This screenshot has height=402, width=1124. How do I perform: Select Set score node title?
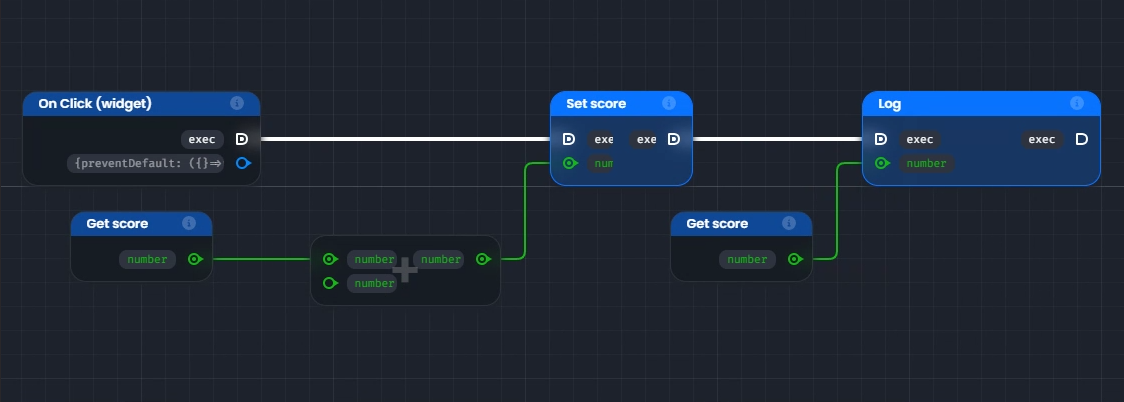pos(596,103)
